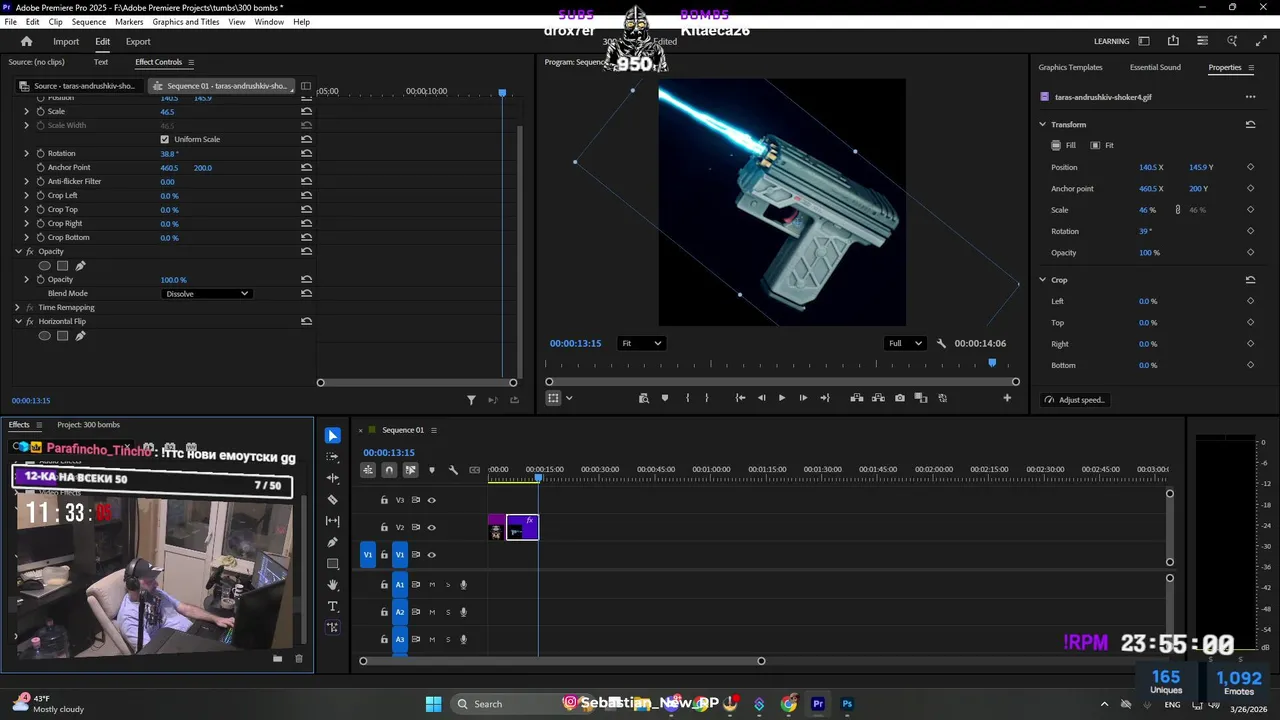Select the Type tool
This screenshot has height=720, width=1280.
(333, 606)
